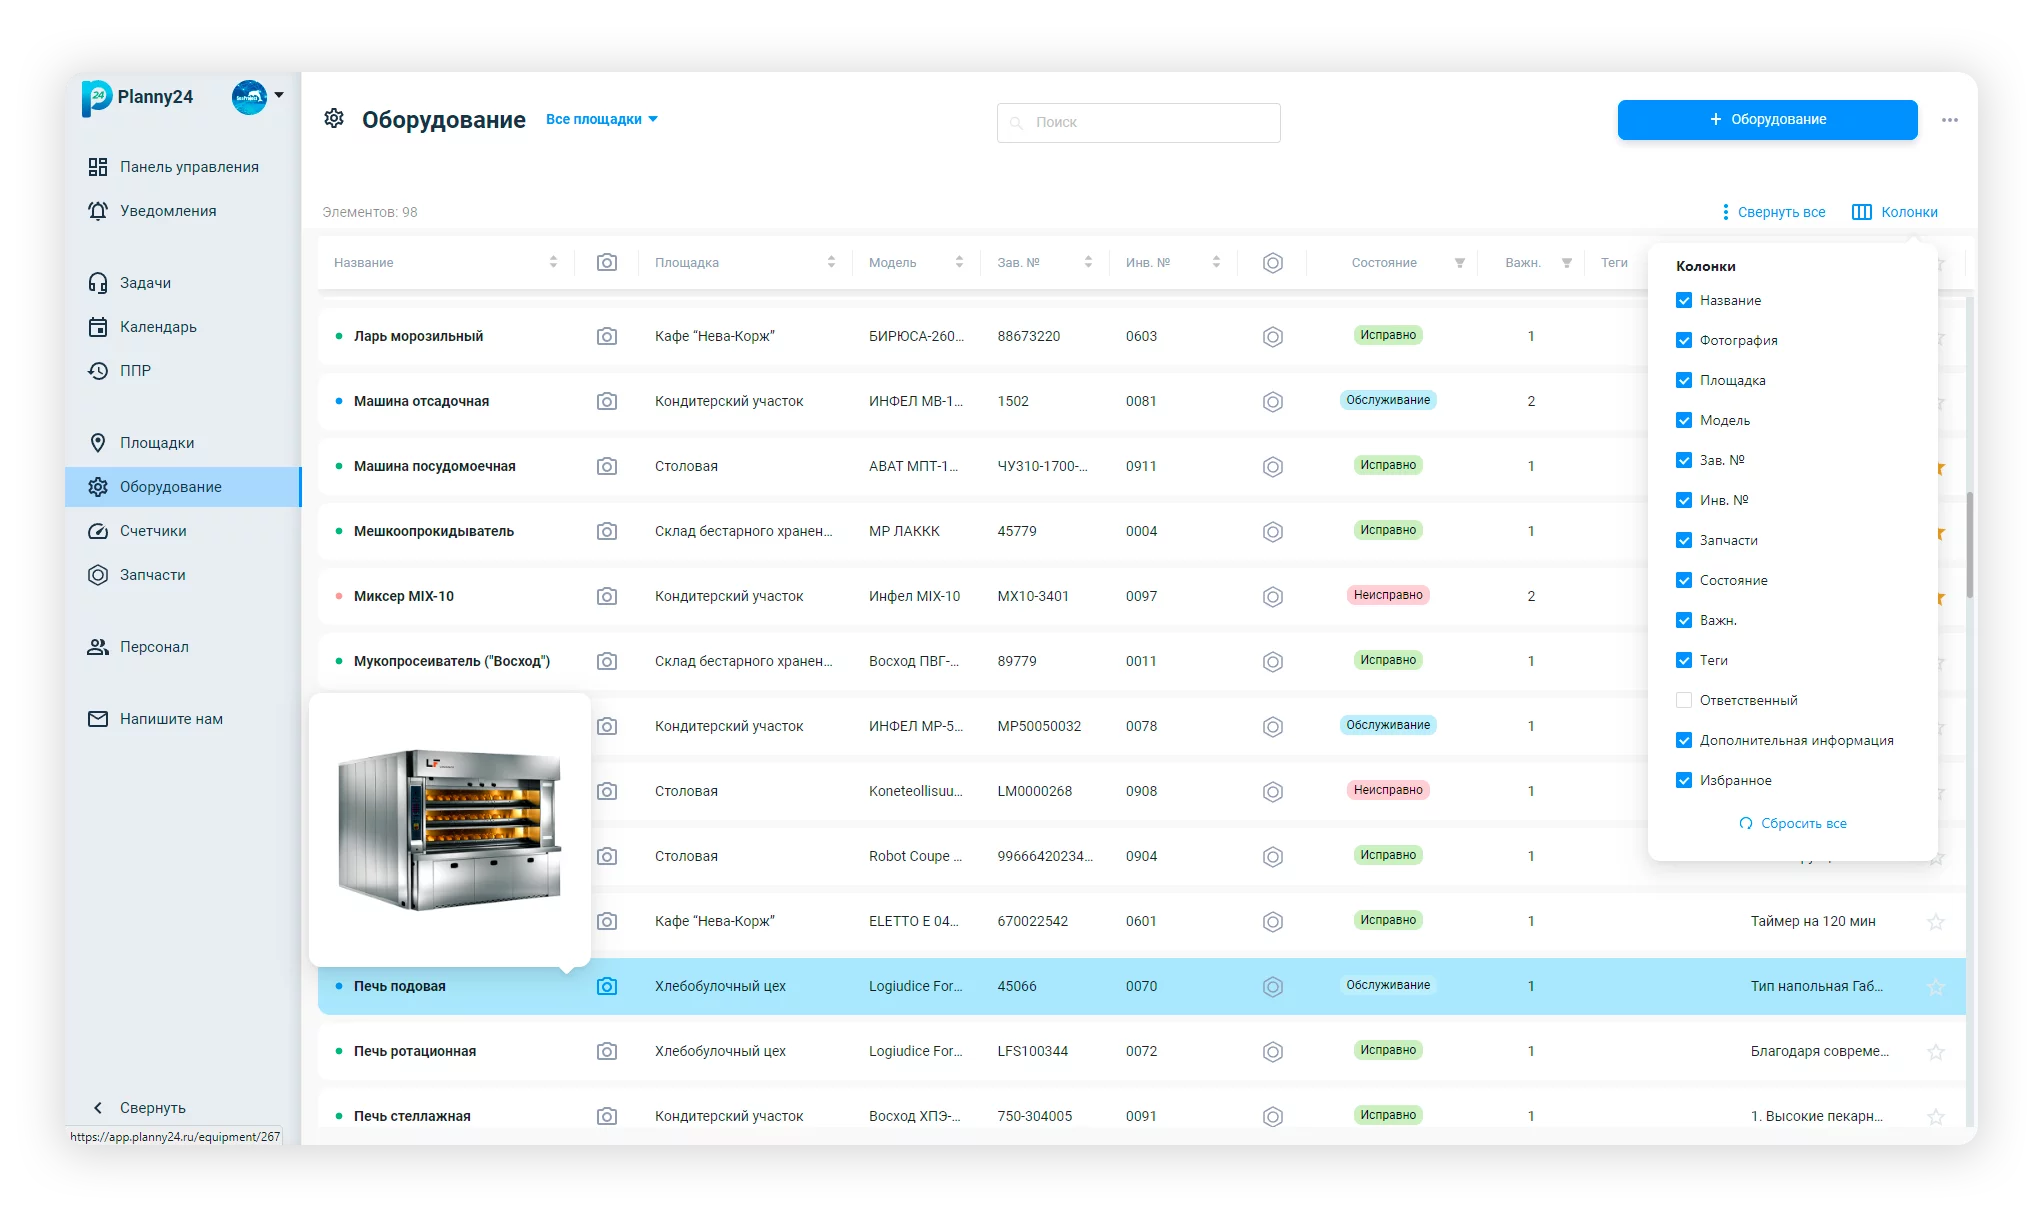Image resolution: width=2041 pixels, height=1216 pixels.
Task: Click the Planny24 logo
Action: tap(97, 97)
